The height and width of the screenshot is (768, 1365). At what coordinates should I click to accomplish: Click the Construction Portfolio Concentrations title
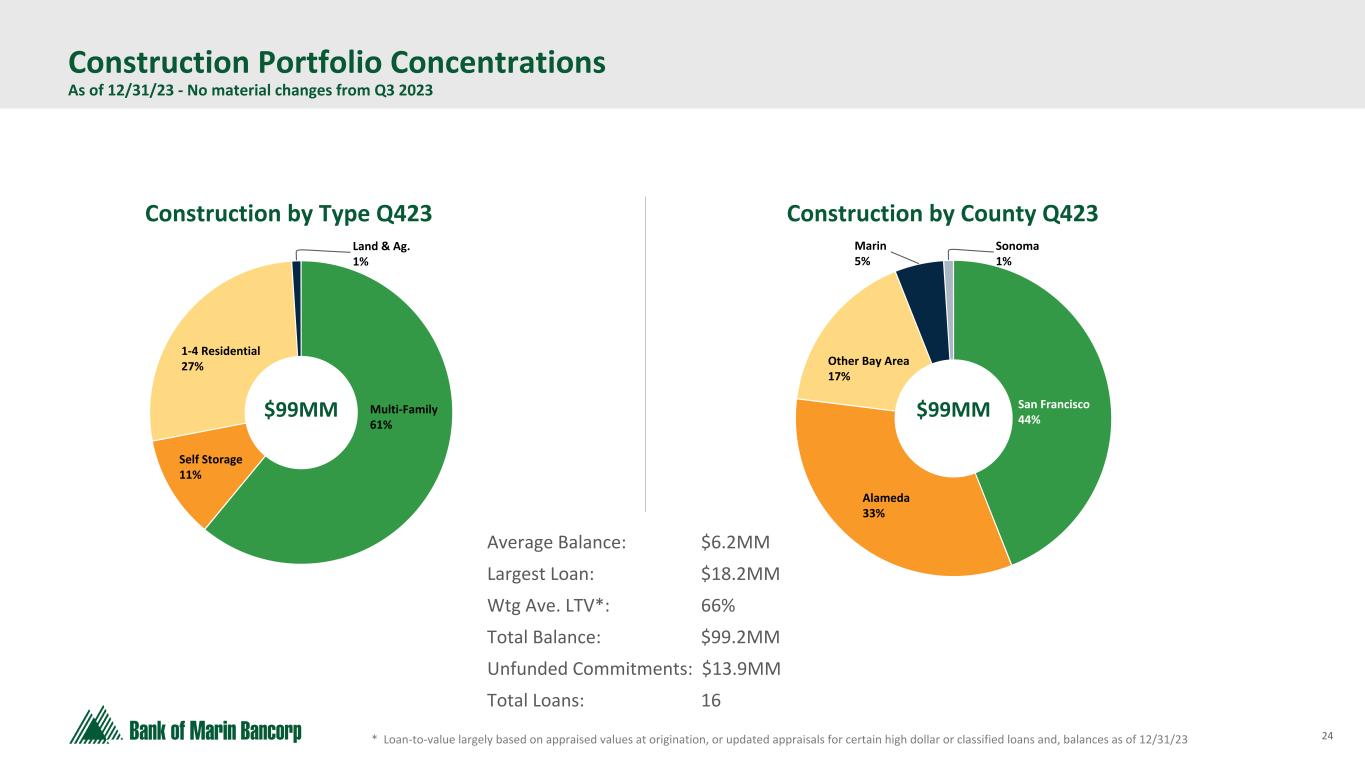click(x=336, y=63)
